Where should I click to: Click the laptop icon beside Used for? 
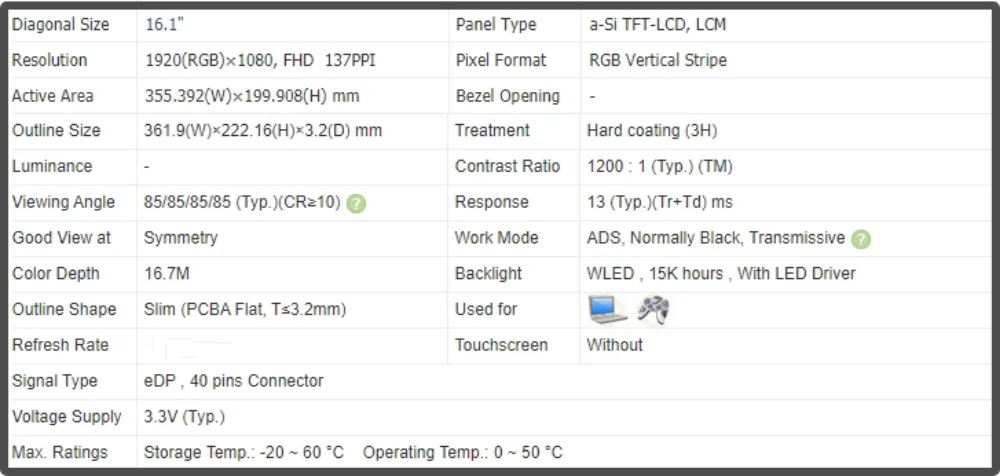point(607,309)
